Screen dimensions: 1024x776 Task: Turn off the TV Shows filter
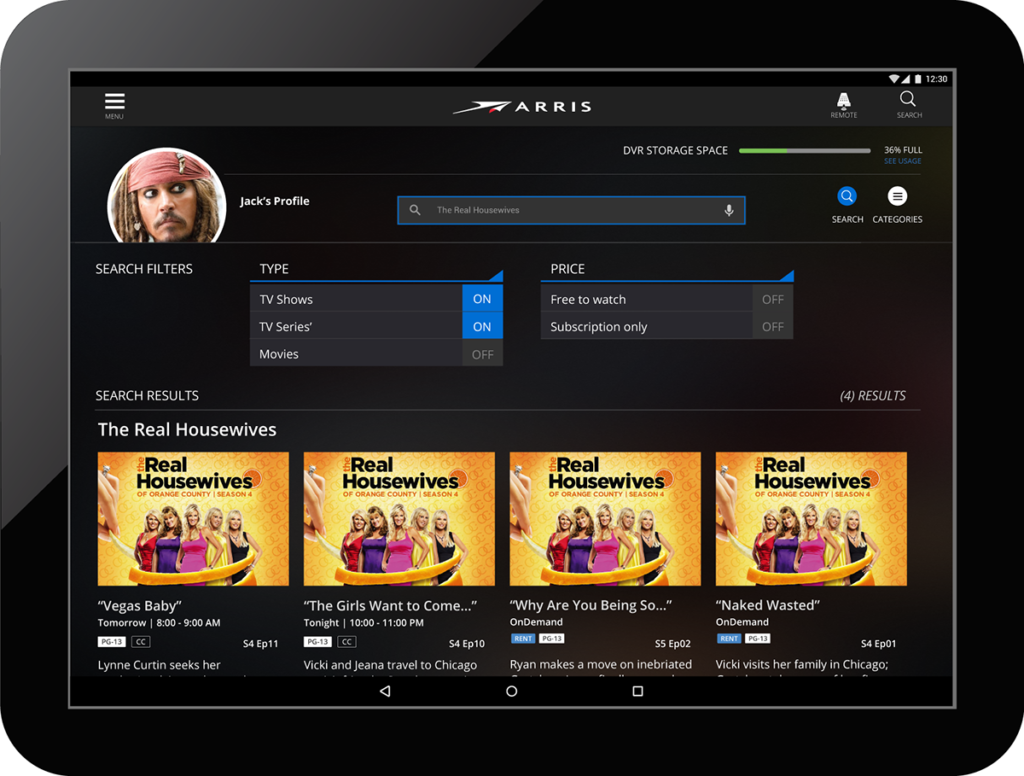tap(482, 299)
